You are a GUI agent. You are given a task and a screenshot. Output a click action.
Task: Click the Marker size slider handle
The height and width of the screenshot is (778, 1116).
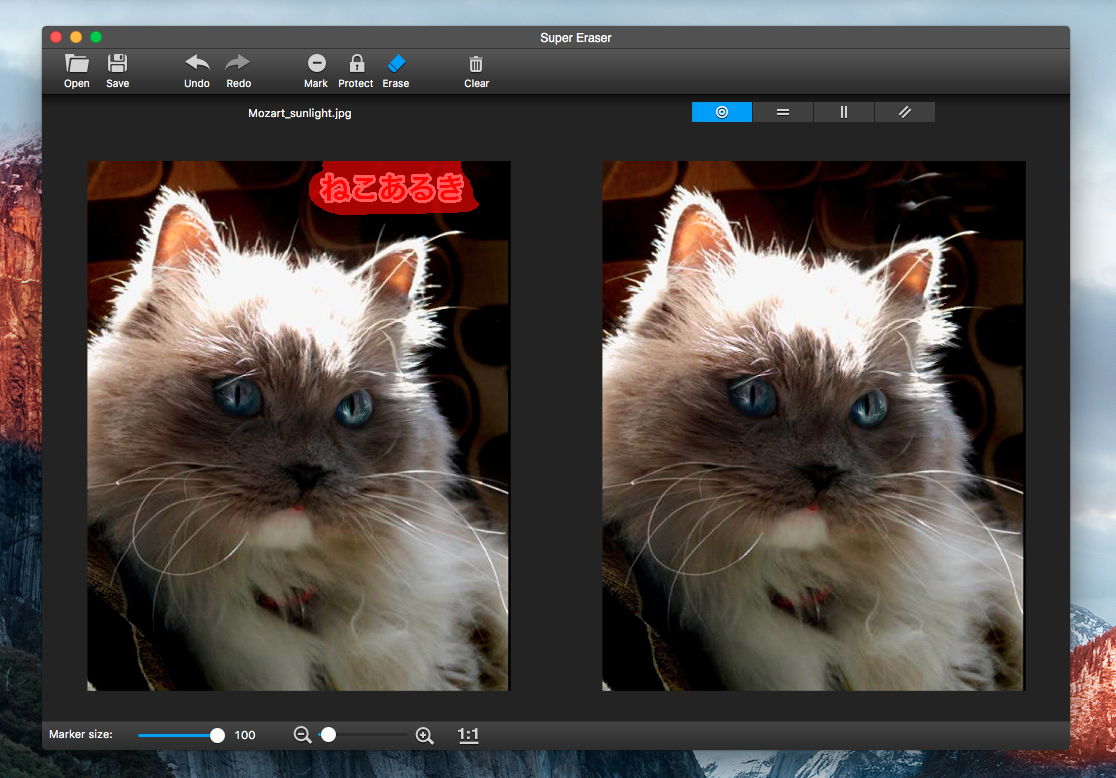217,735
